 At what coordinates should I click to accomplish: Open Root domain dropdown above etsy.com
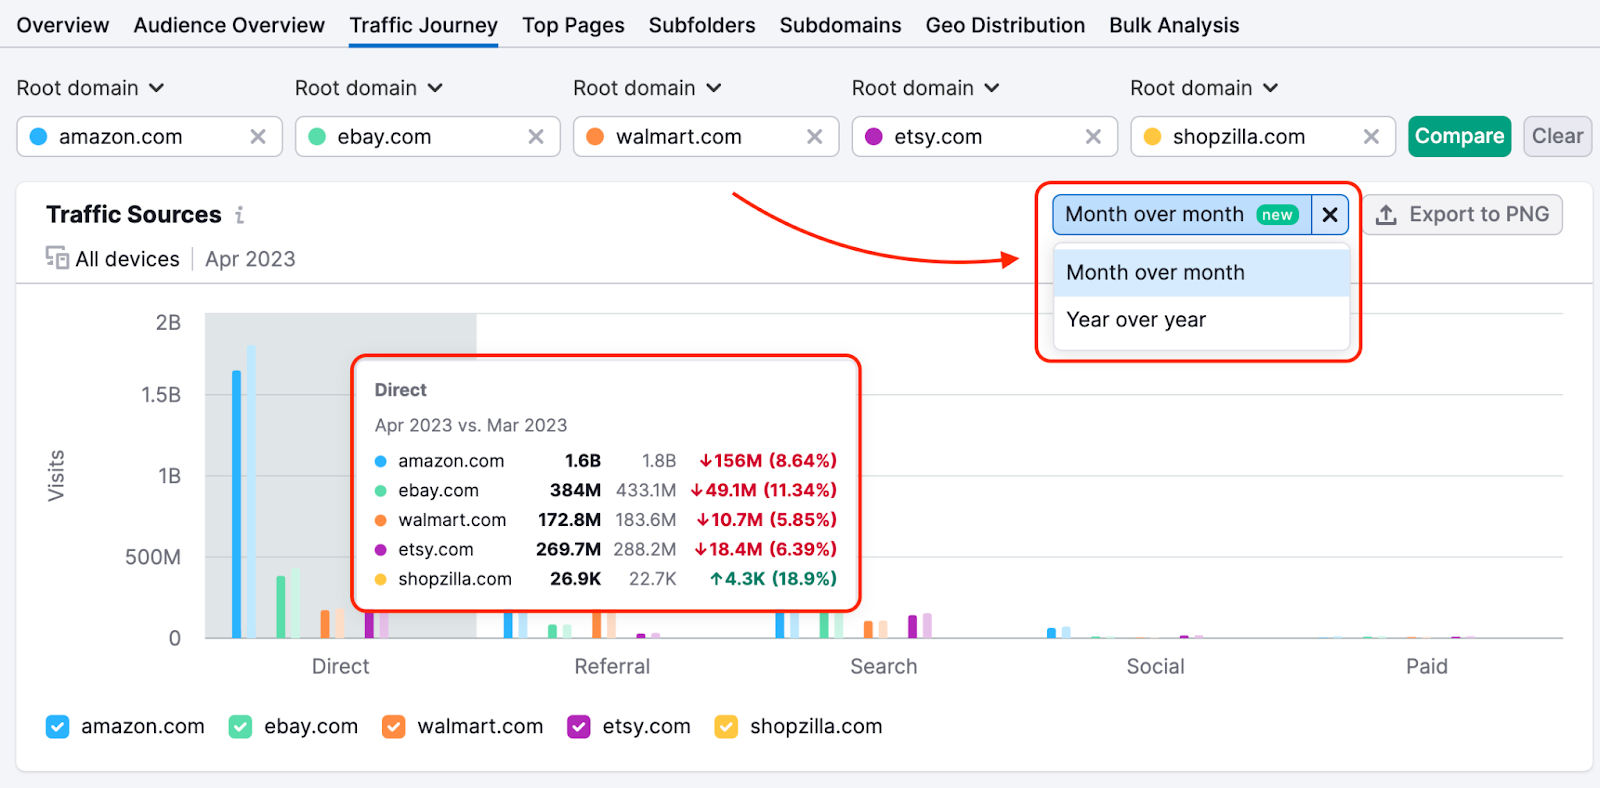tap(926, 88)
